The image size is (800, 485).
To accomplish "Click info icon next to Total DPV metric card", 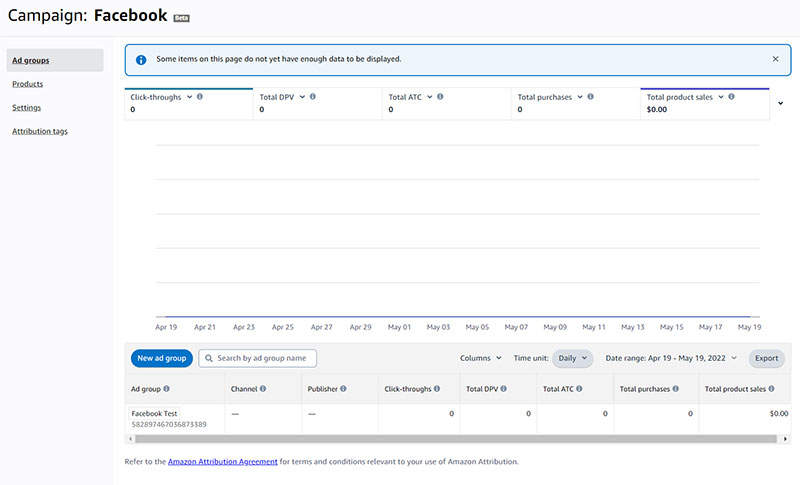I will pos(313,97).
